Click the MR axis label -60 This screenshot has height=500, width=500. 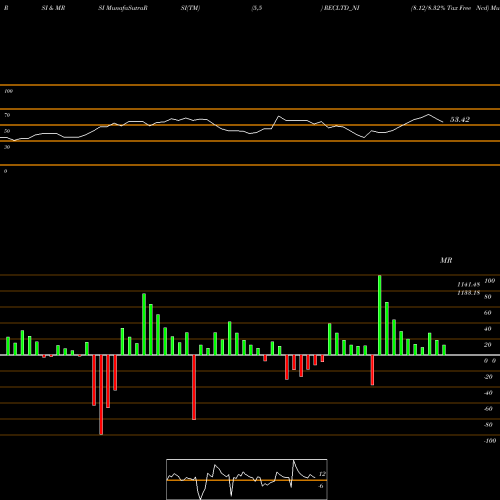pyautogui.click(x=488, y=409)
